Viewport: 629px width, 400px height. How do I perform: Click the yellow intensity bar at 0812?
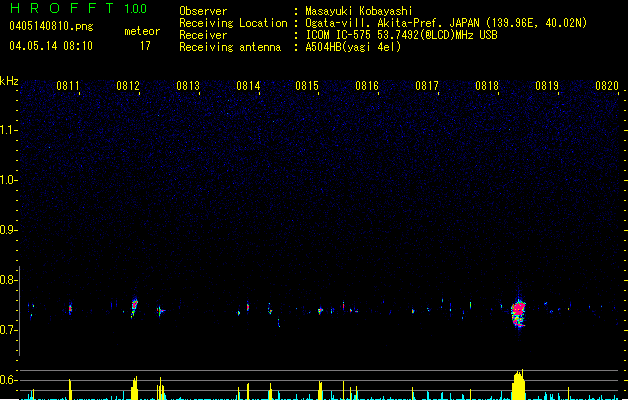click(134, 388)
